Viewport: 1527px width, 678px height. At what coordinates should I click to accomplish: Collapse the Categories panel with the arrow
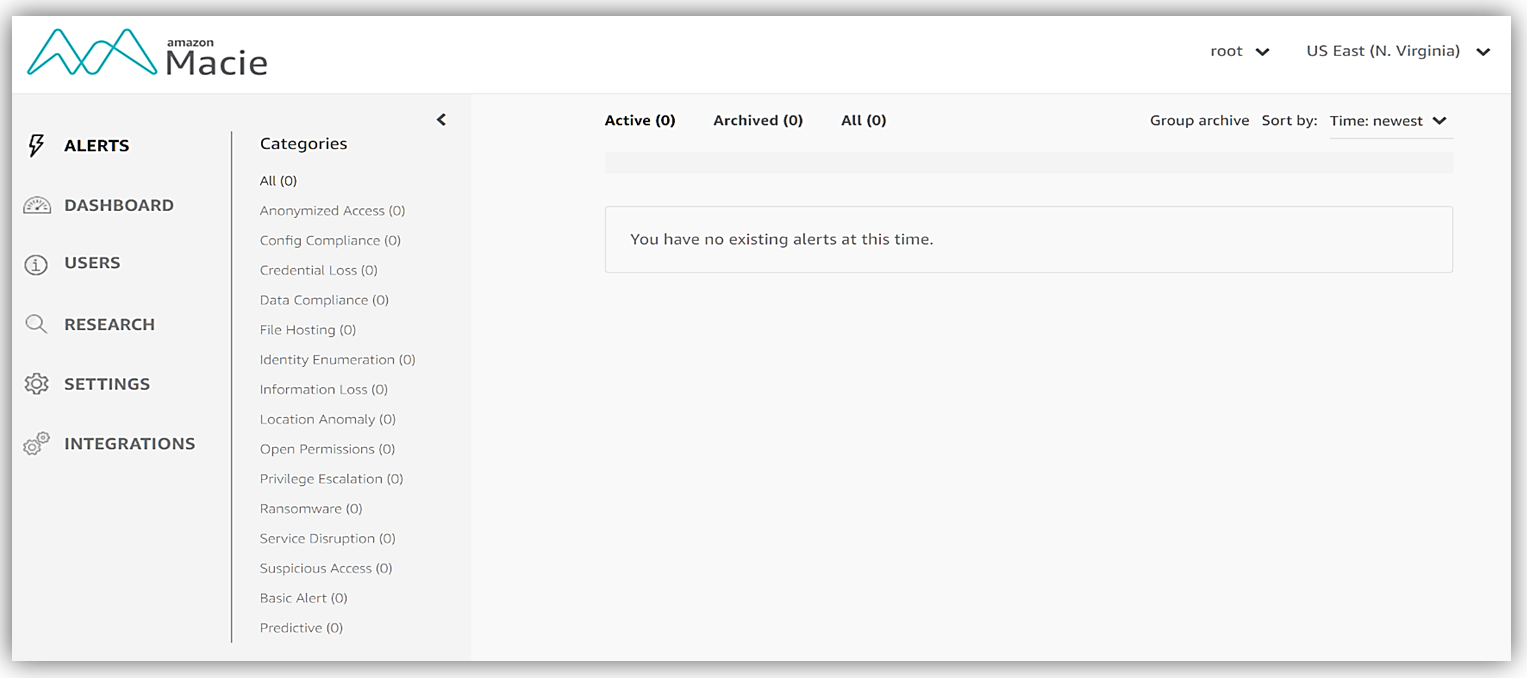441,120
